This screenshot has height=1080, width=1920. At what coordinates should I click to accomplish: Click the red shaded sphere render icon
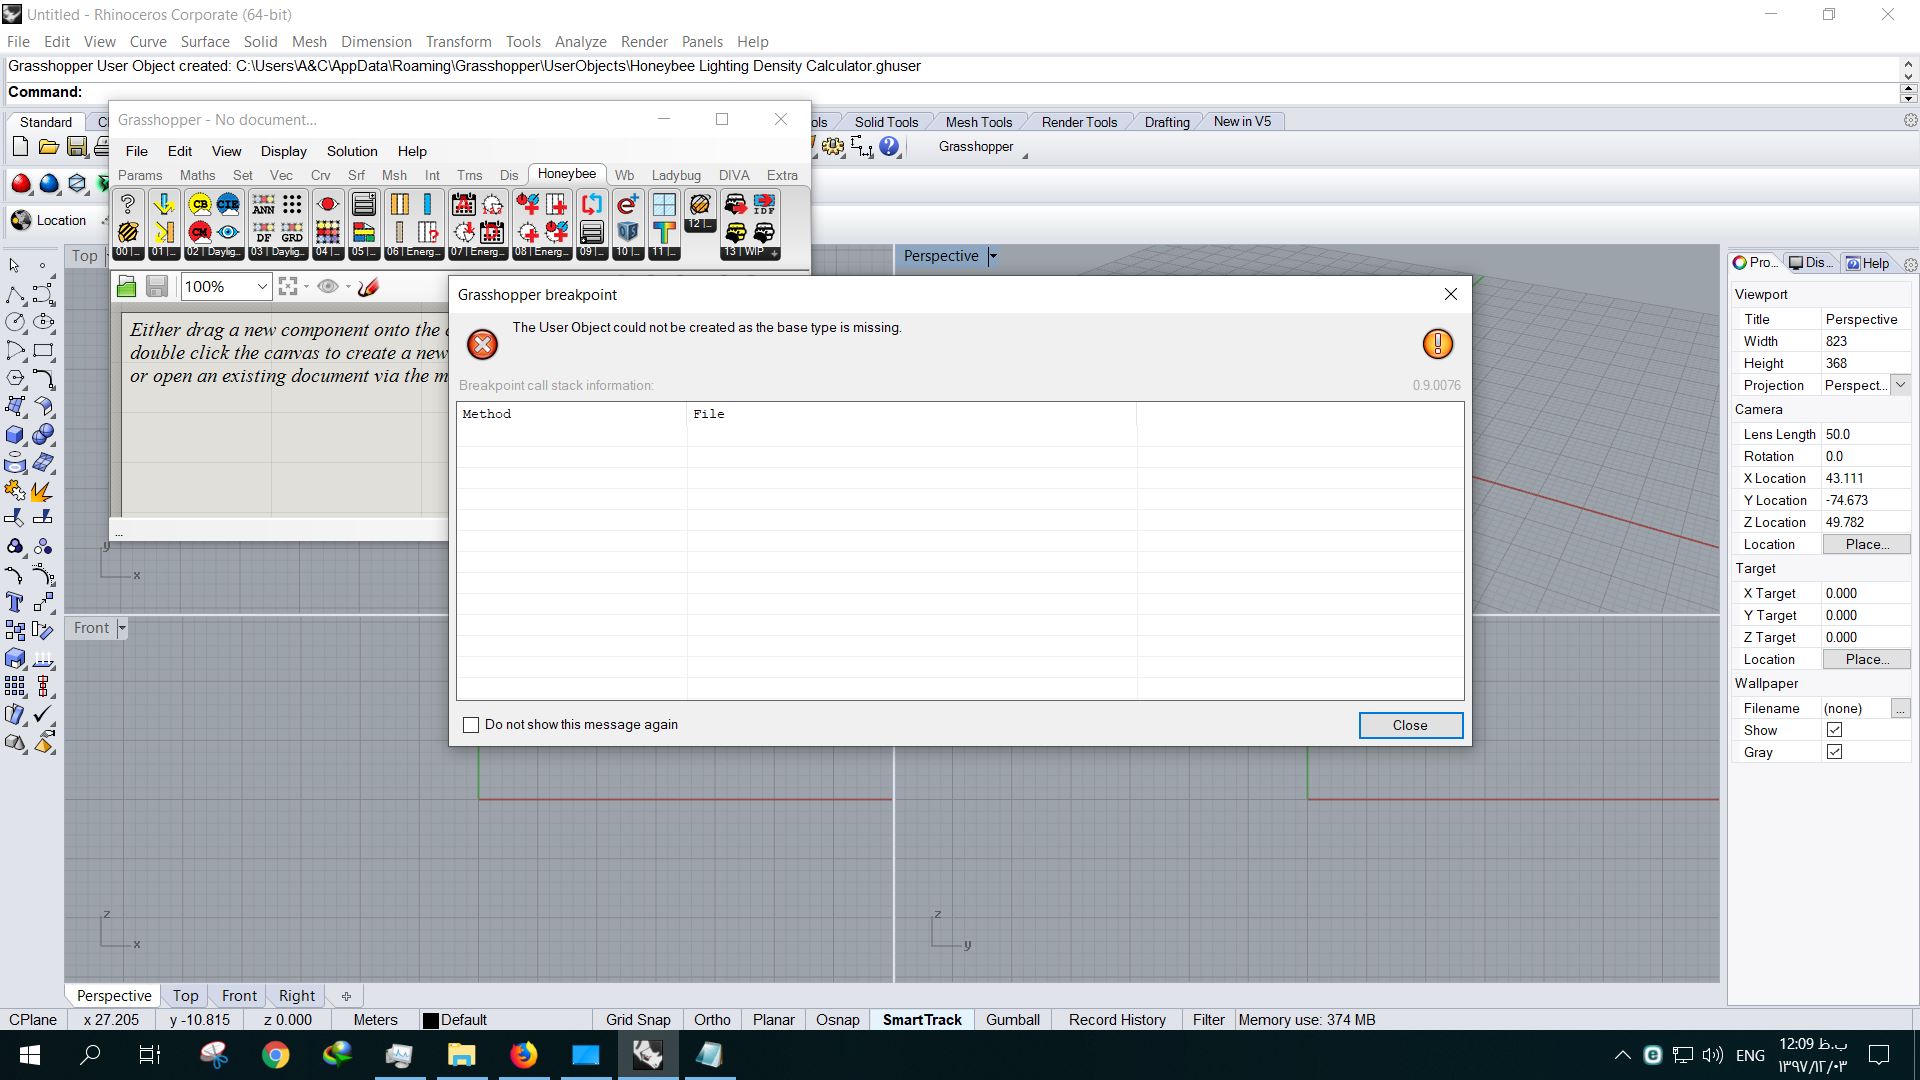(20, 184)
